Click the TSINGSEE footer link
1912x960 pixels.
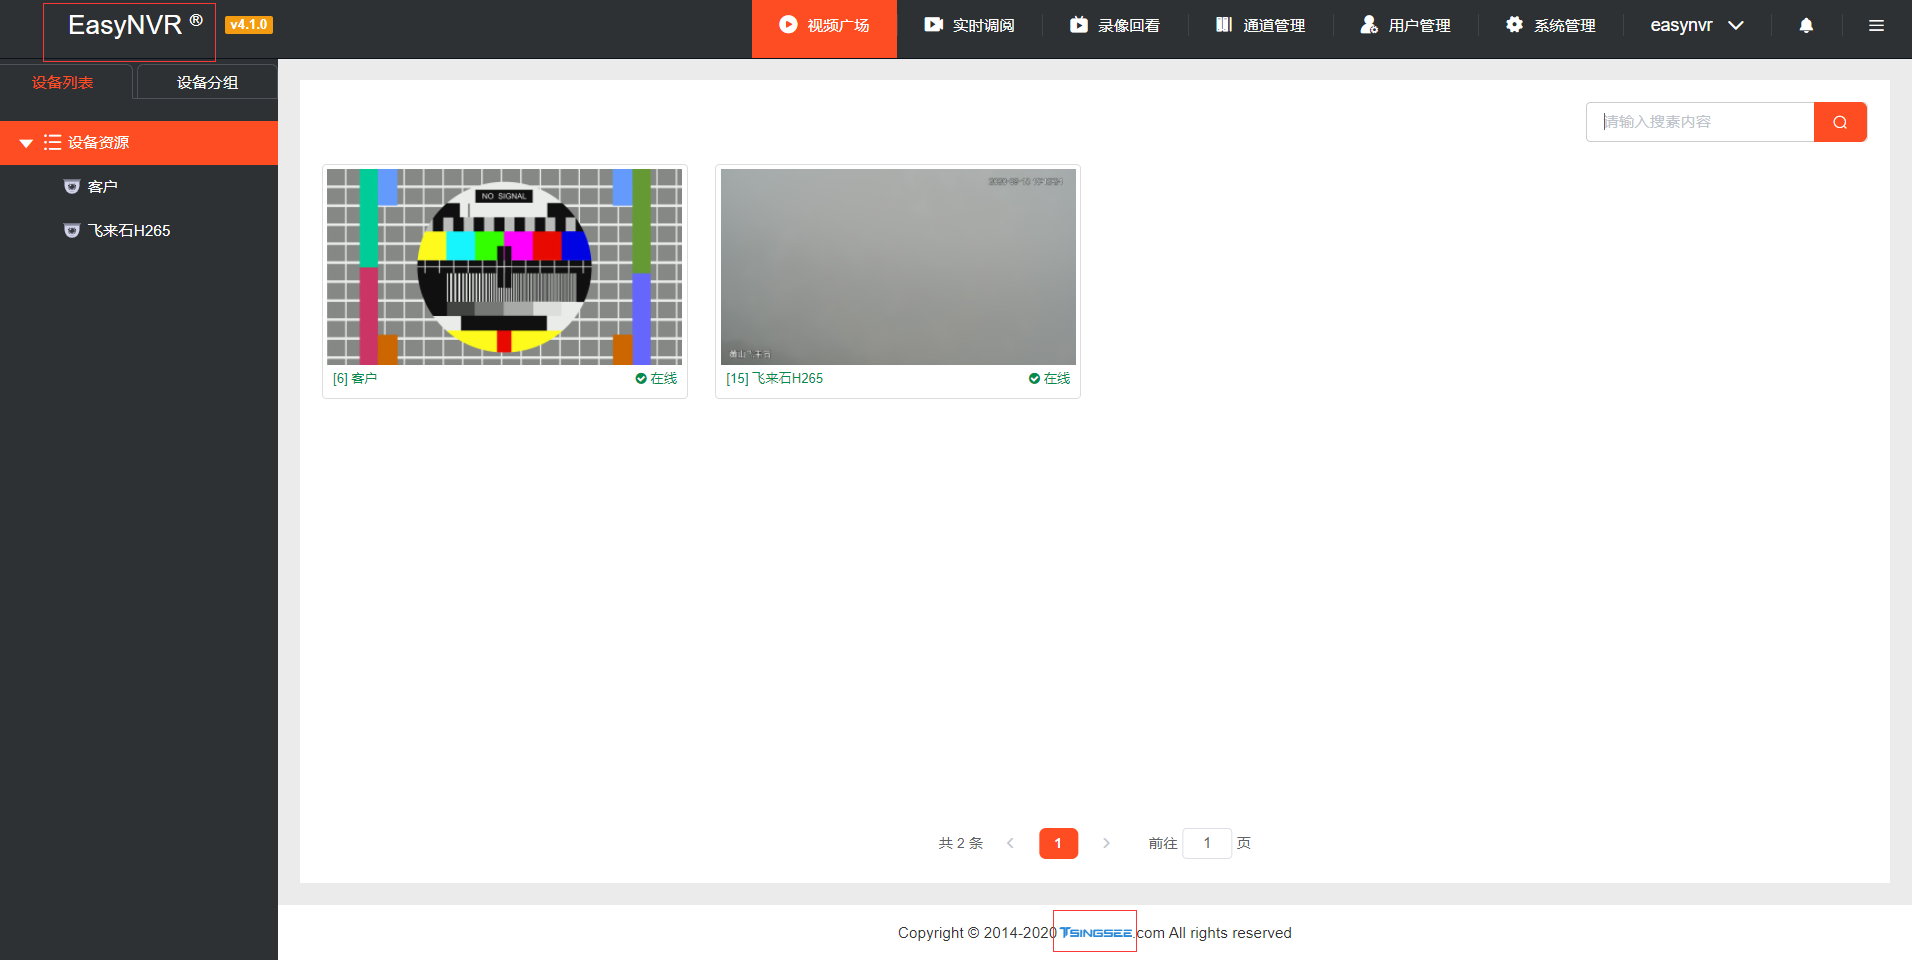coord(1094,931)
